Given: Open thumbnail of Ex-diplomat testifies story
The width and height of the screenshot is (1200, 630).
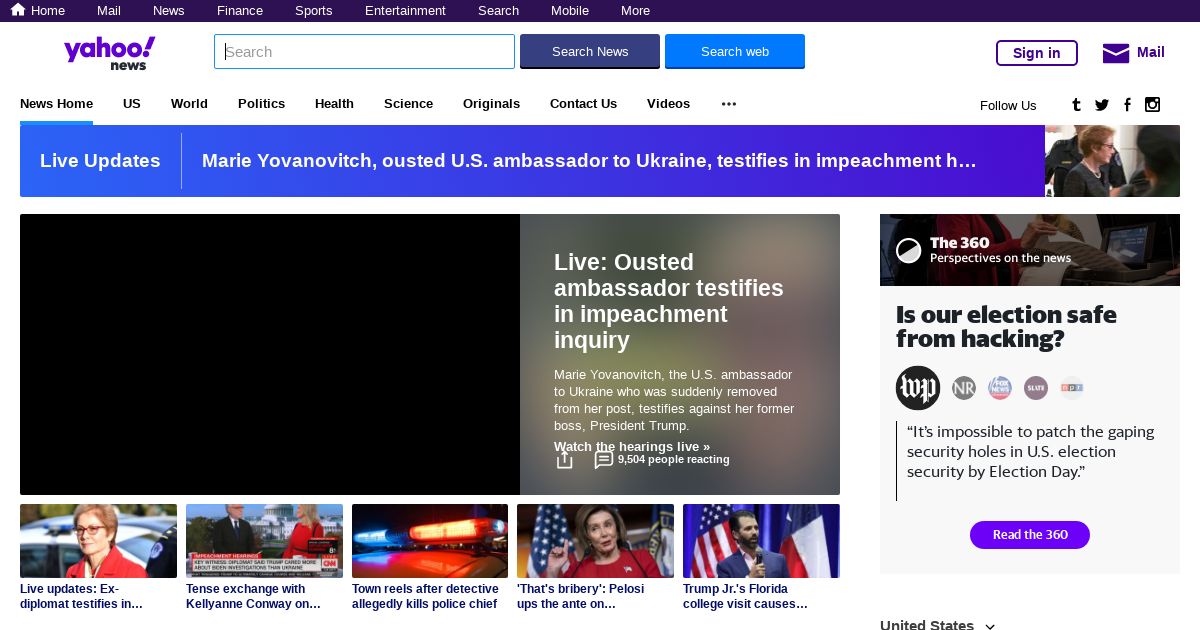Looking at the screenshot, I should coord(98,541).
